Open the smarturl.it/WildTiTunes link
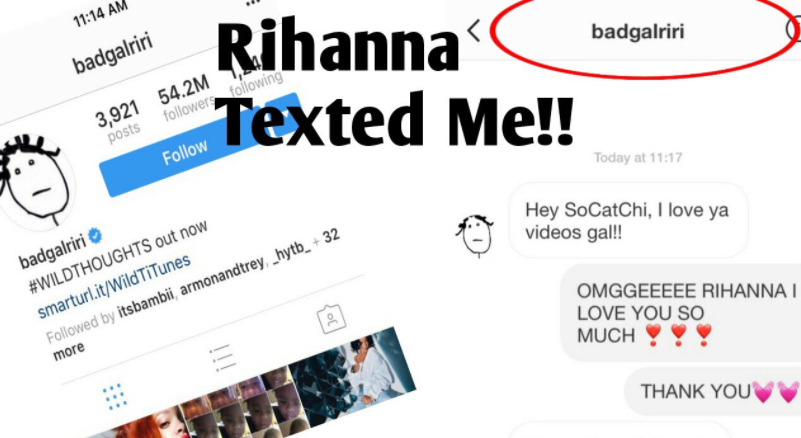 coord(114,287)
